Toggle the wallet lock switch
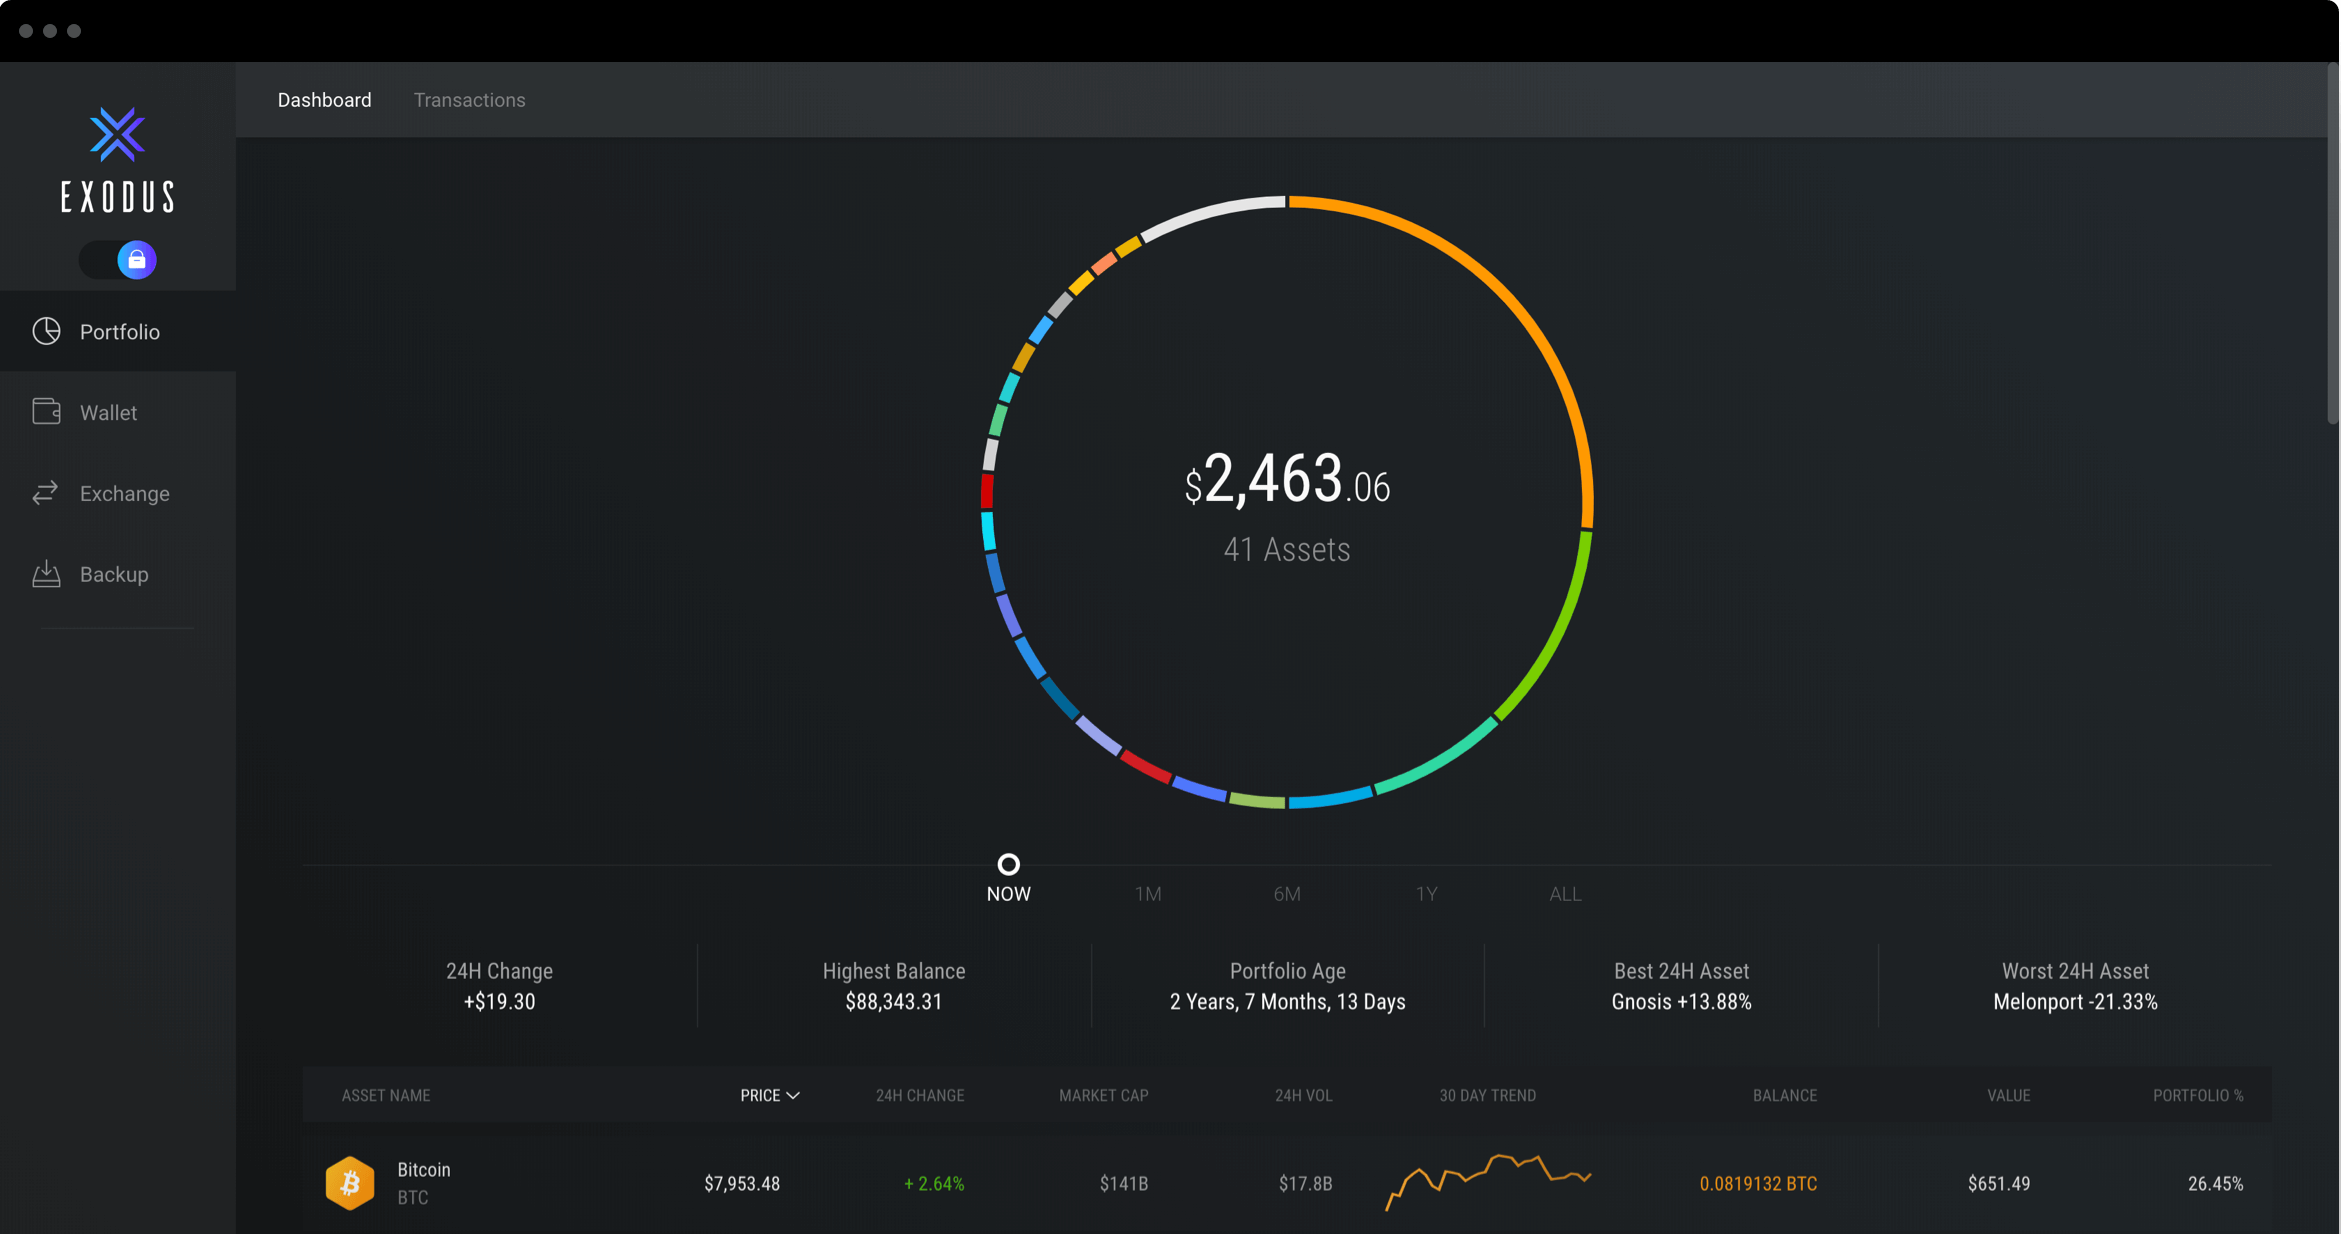This screenshot has height=1234, width=2341. (x=118, y=259)
